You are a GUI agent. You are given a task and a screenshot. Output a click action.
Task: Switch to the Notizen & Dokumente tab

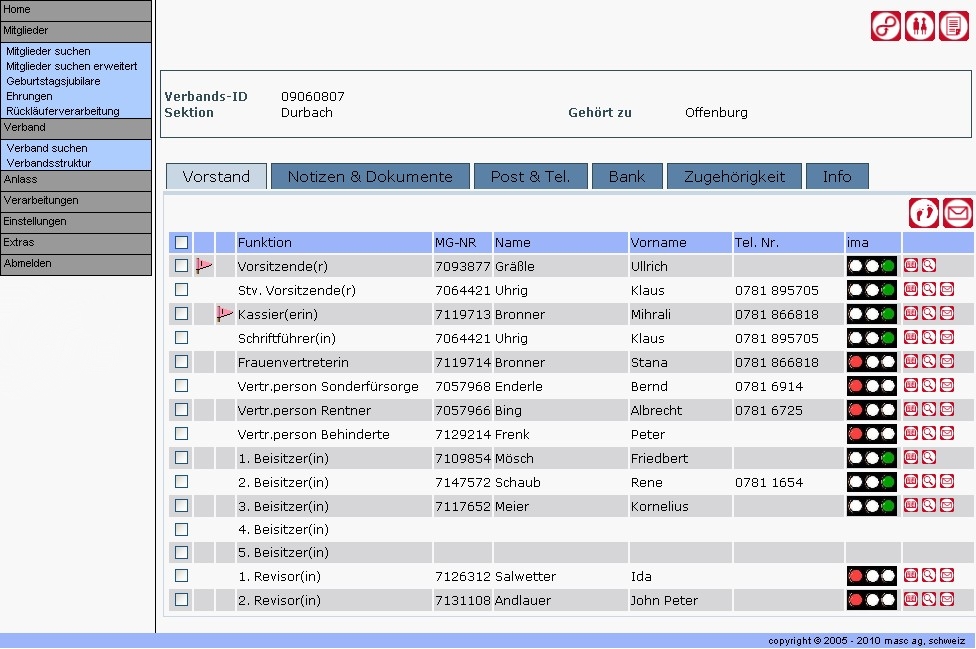pos(370,177)
